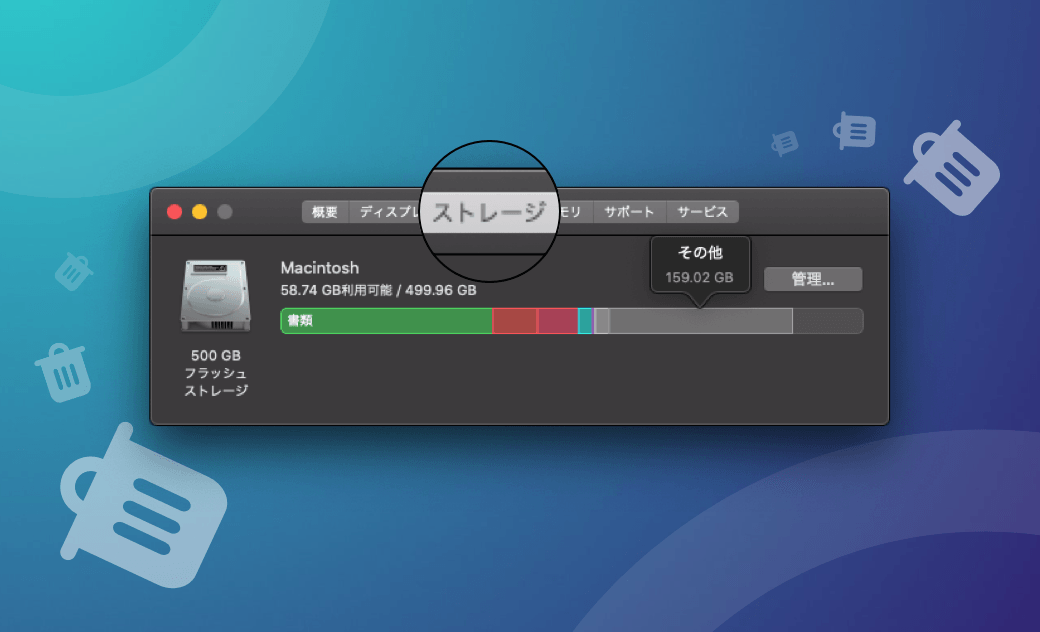Switch to the 概要 tab

324,211
